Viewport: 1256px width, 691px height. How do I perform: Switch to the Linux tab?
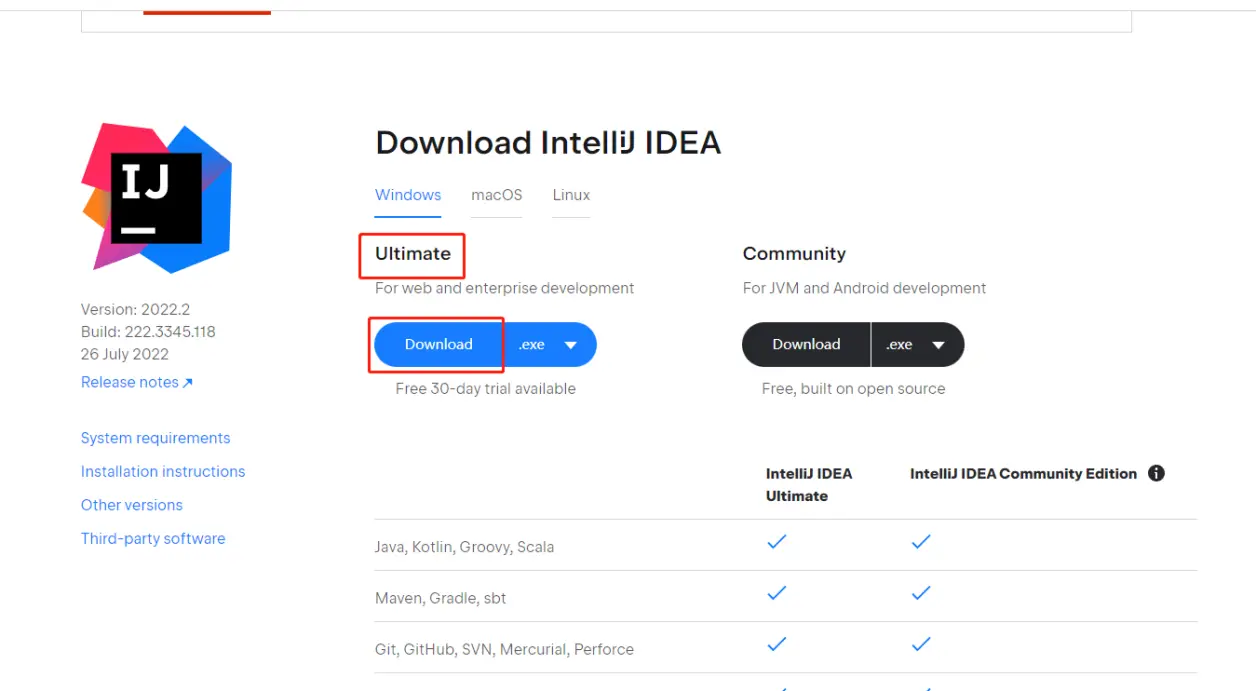pos(571,195)
